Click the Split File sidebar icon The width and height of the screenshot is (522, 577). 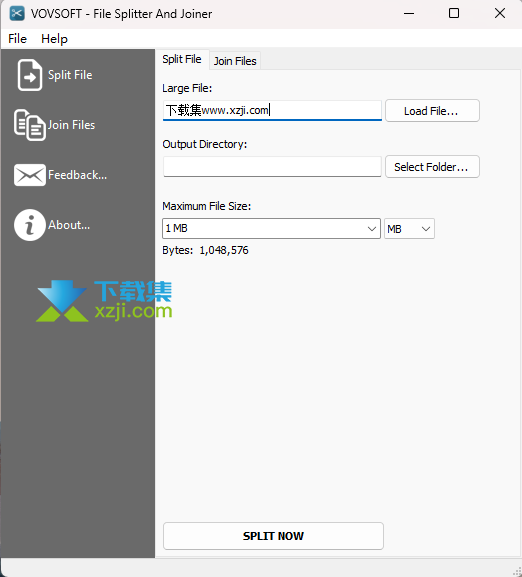click(29, 75)
